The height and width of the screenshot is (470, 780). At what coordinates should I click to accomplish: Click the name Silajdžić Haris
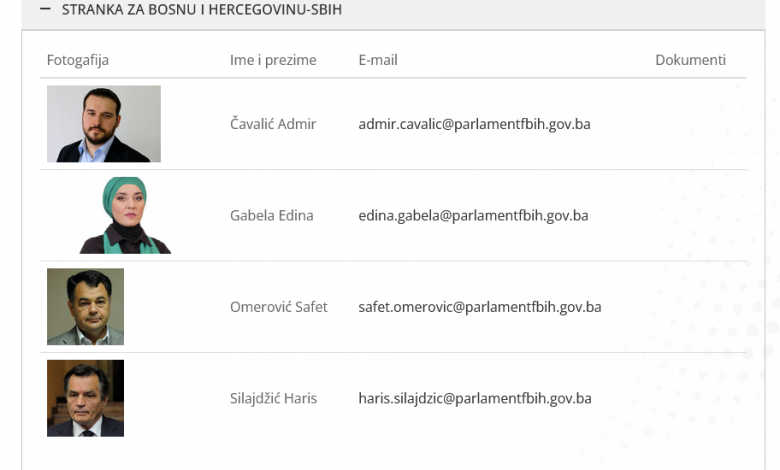273,398
